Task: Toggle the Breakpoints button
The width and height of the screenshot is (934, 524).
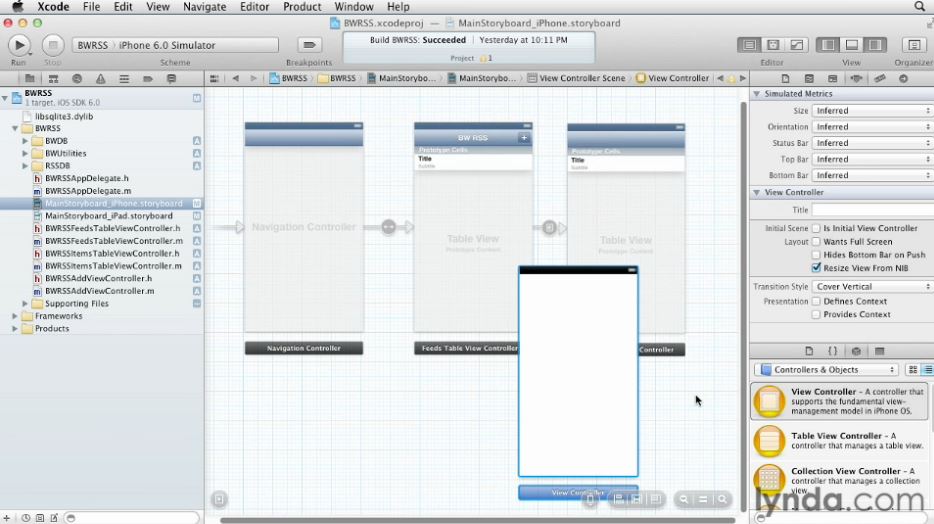Action: (309, 45)
